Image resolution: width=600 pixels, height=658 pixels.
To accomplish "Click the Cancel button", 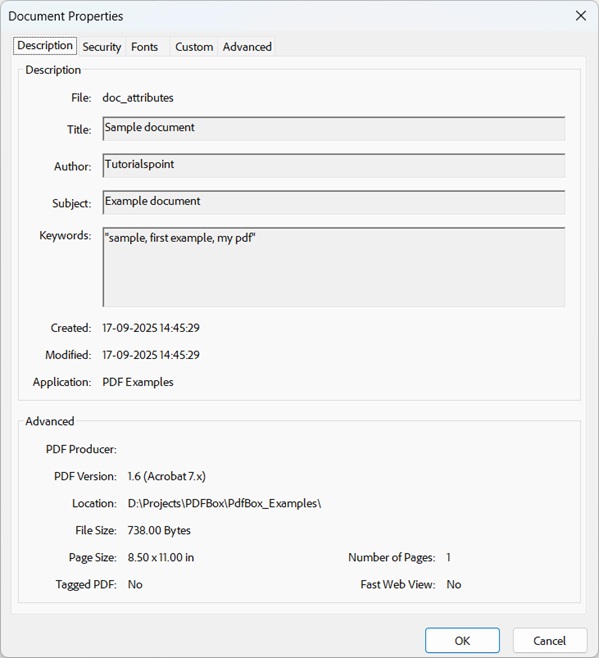I will click(549, 640).
